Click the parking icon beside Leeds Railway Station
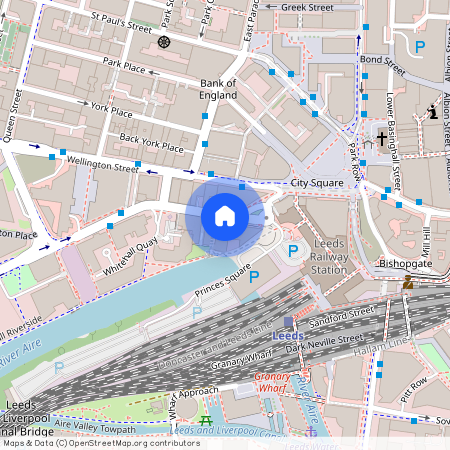 [293, 251]
